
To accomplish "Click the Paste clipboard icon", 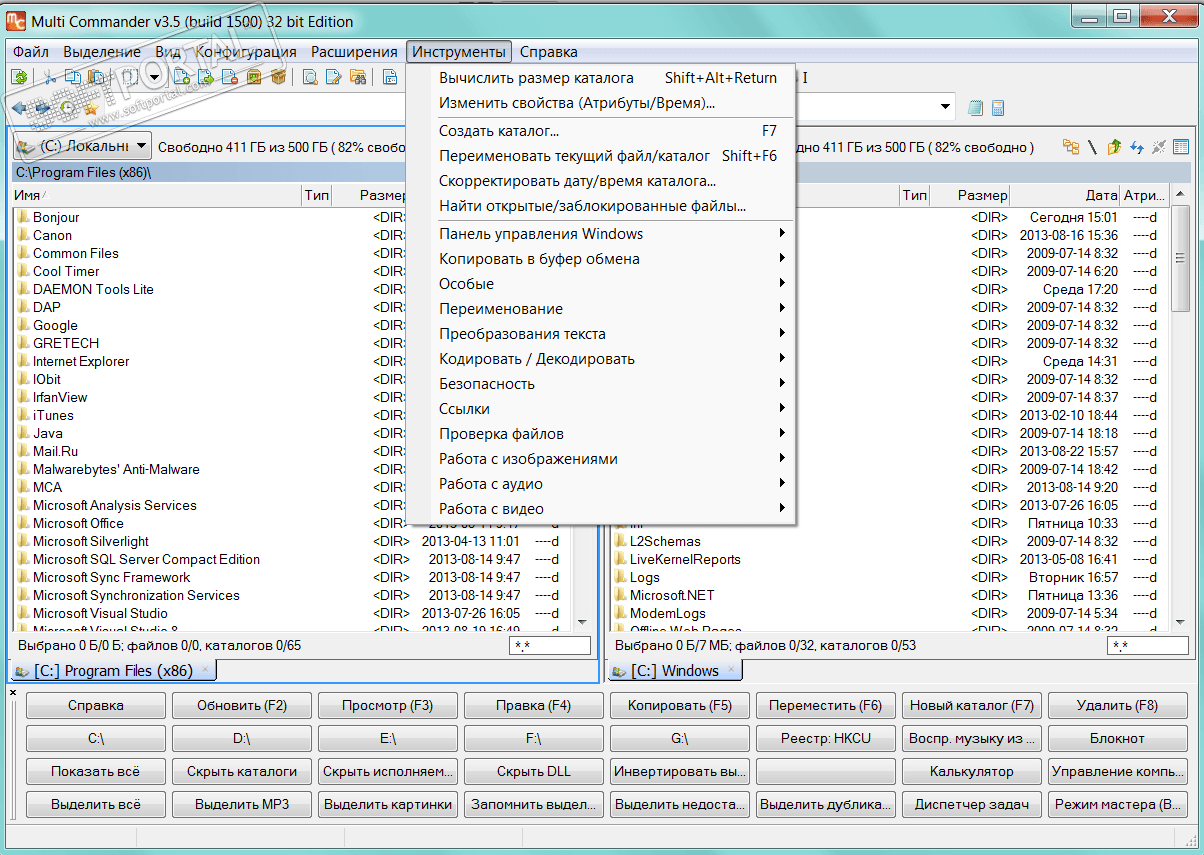I will click(x=96, y=78).
